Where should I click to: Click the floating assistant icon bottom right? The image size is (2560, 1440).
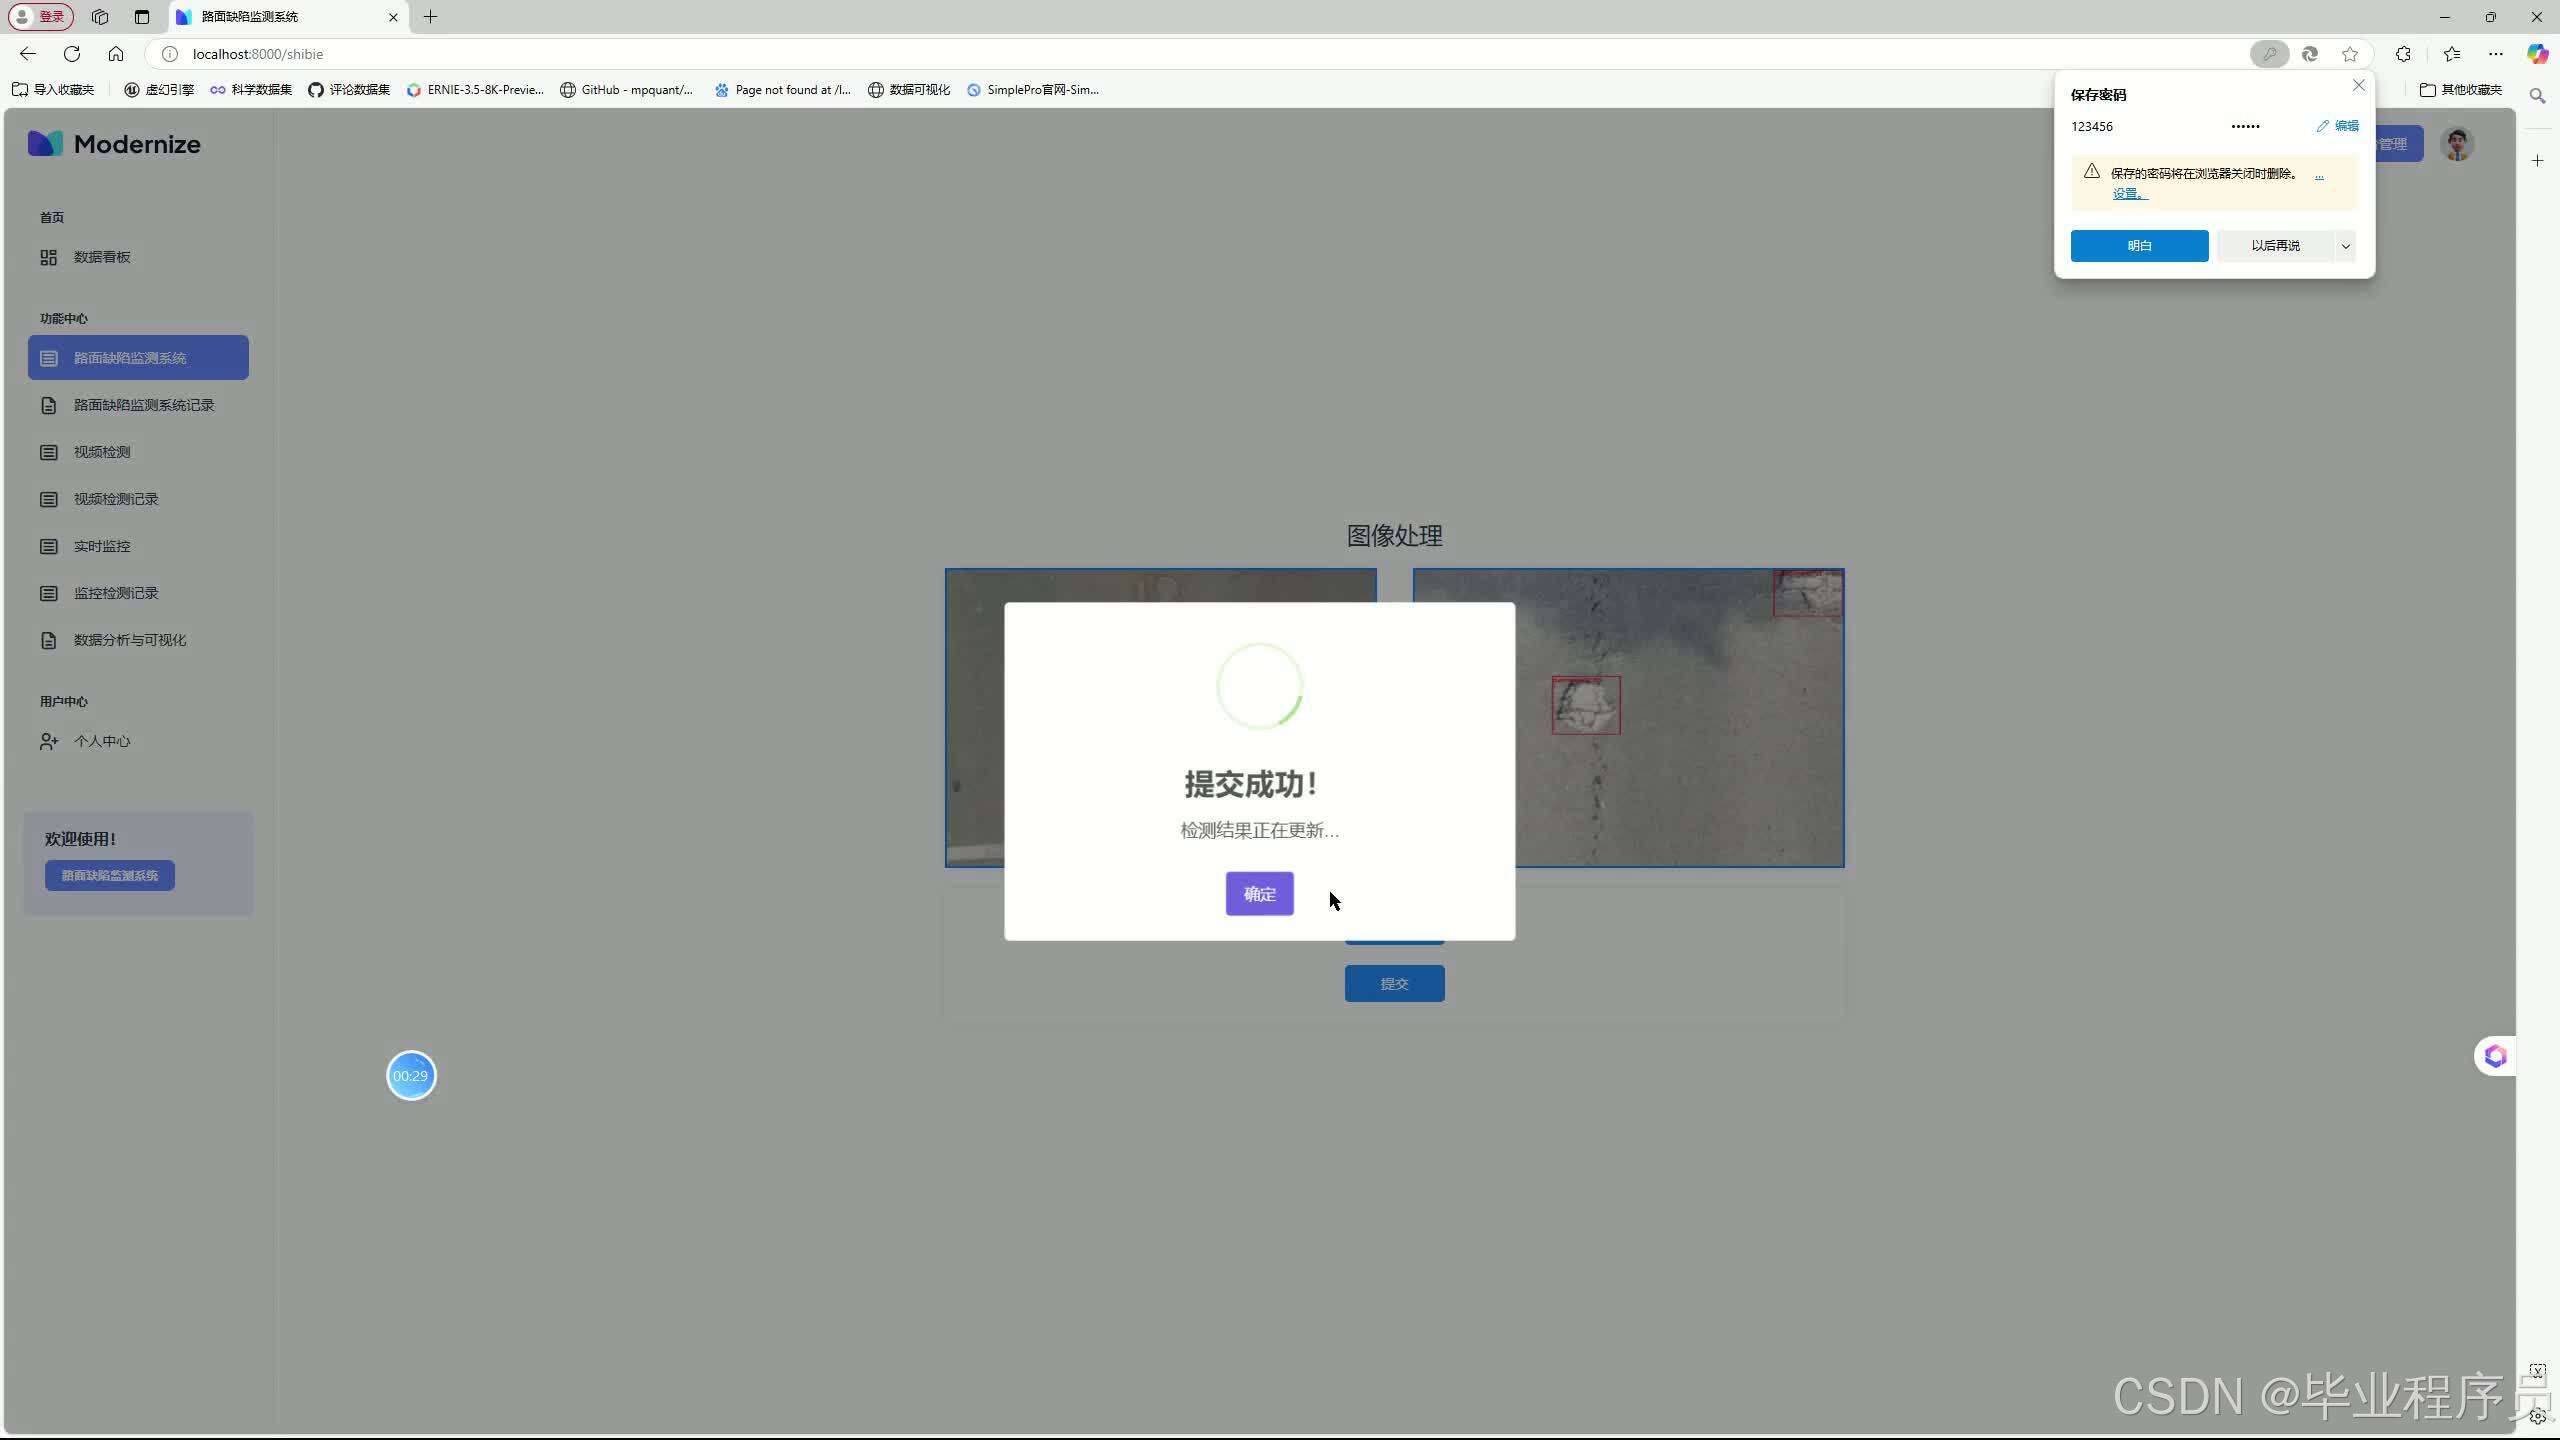(x=2494, y=1055)
